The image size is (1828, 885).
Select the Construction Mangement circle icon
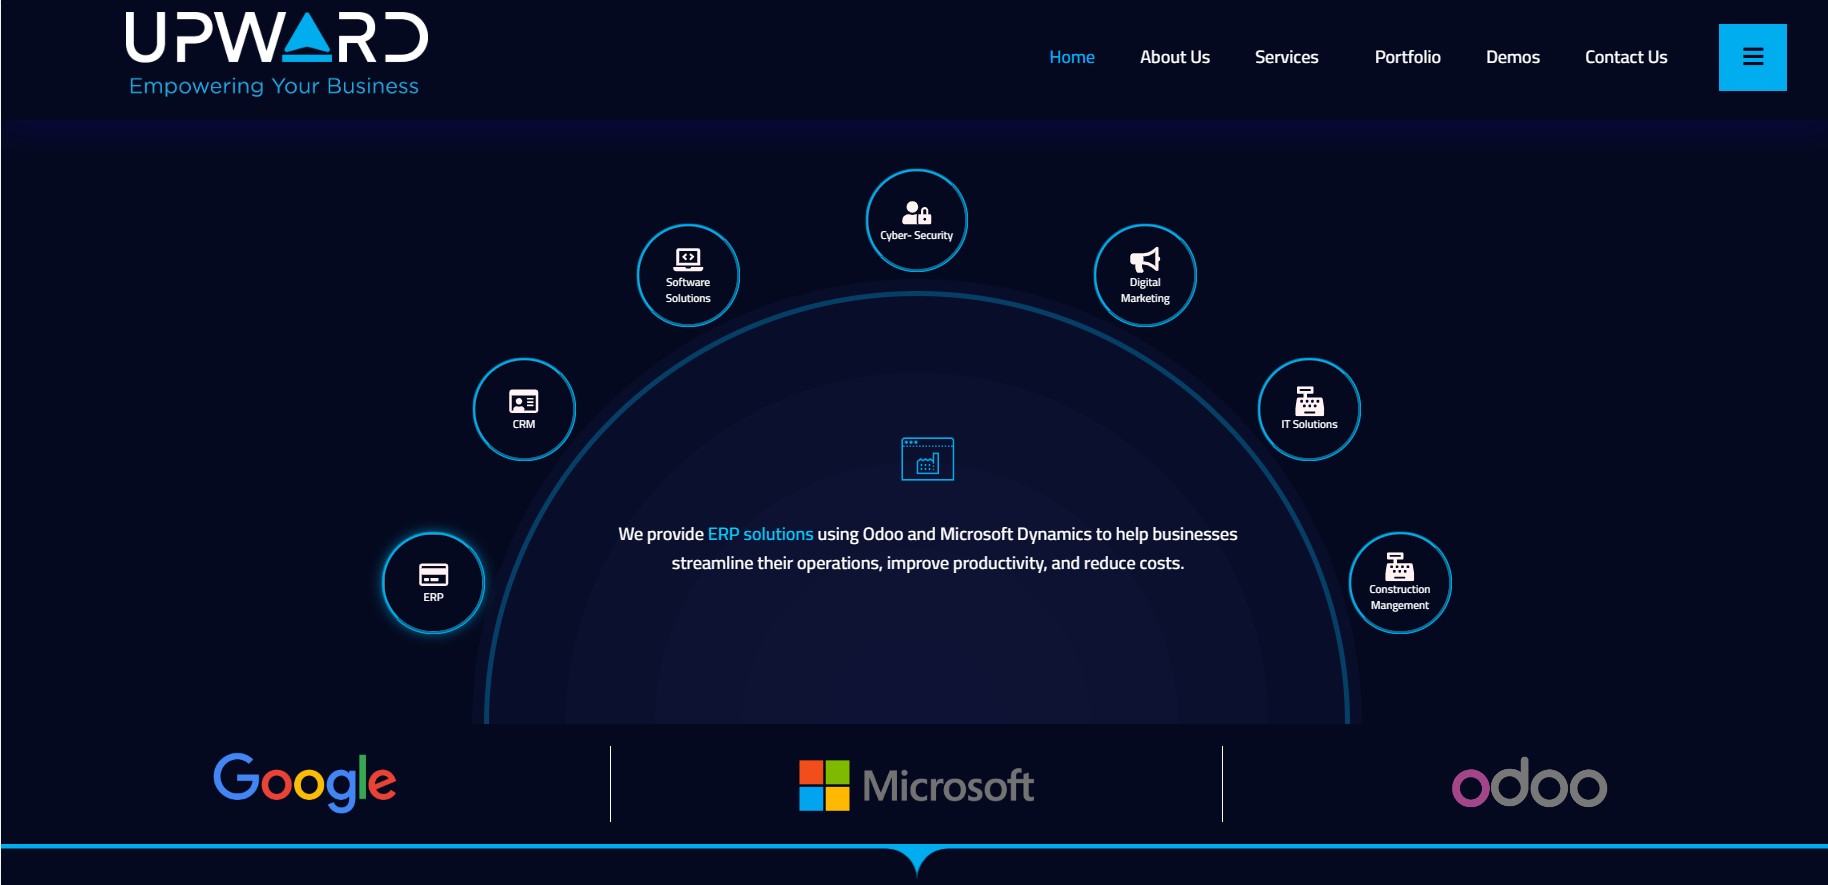[x=1400, y=583]
